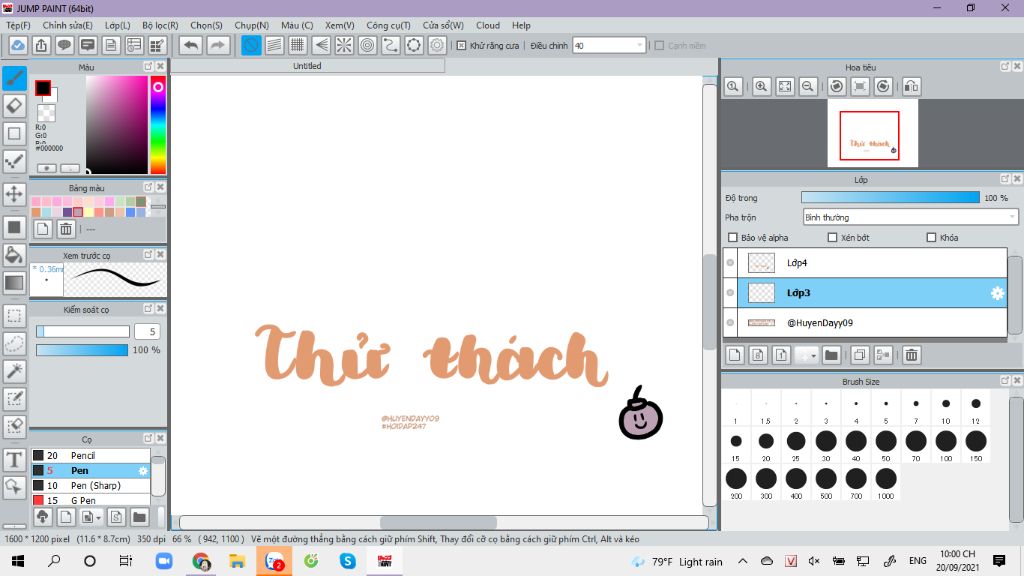Choose the Magic Wand tool
This screenshot has height=576, width=1024.
tap(14, 371)
